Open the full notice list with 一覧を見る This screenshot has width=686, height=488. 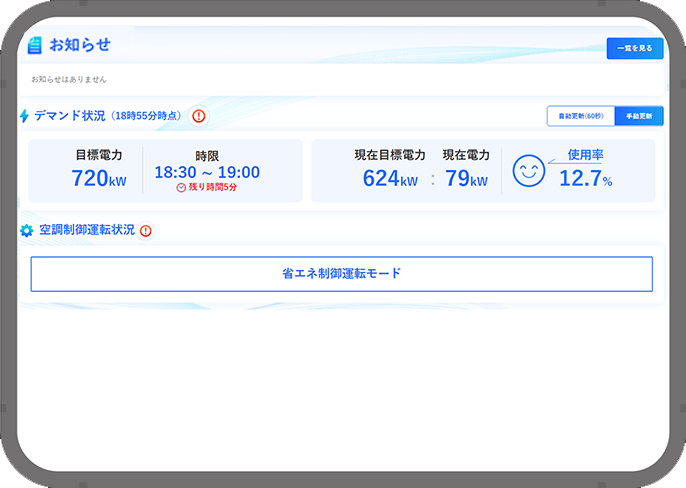634,48
